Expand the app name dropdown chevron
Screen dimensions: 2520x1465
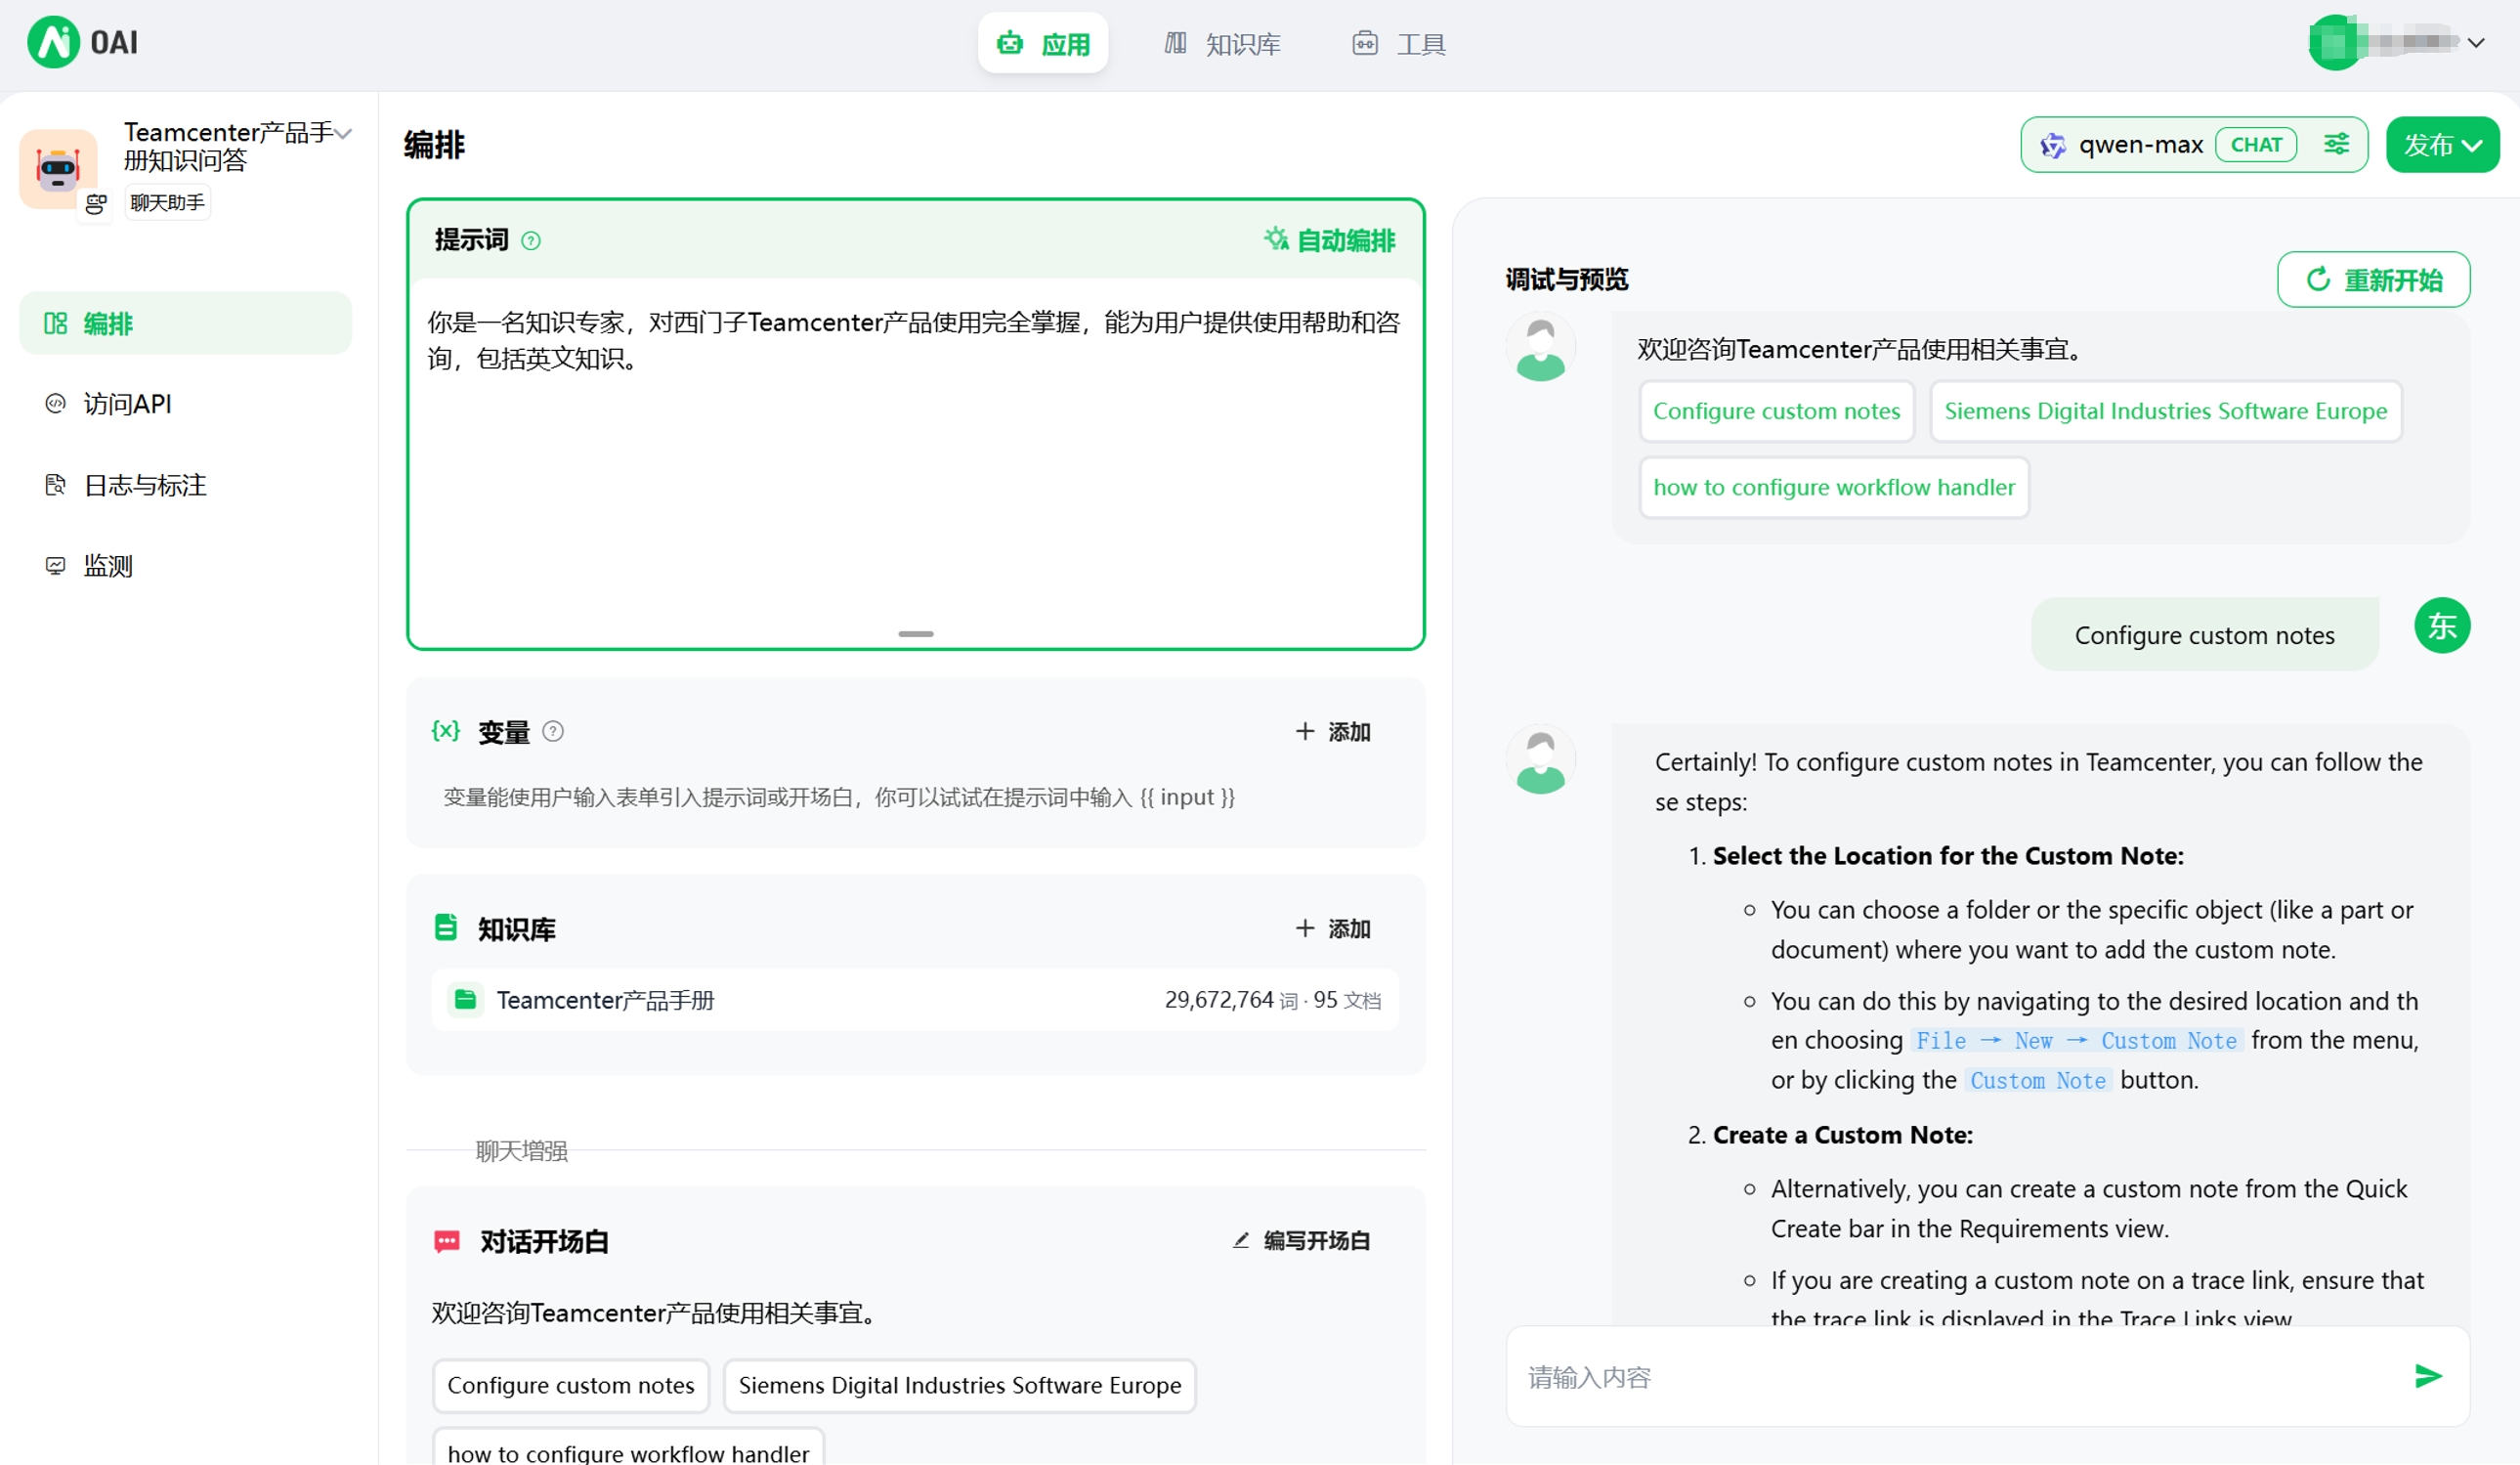[344, 134]
